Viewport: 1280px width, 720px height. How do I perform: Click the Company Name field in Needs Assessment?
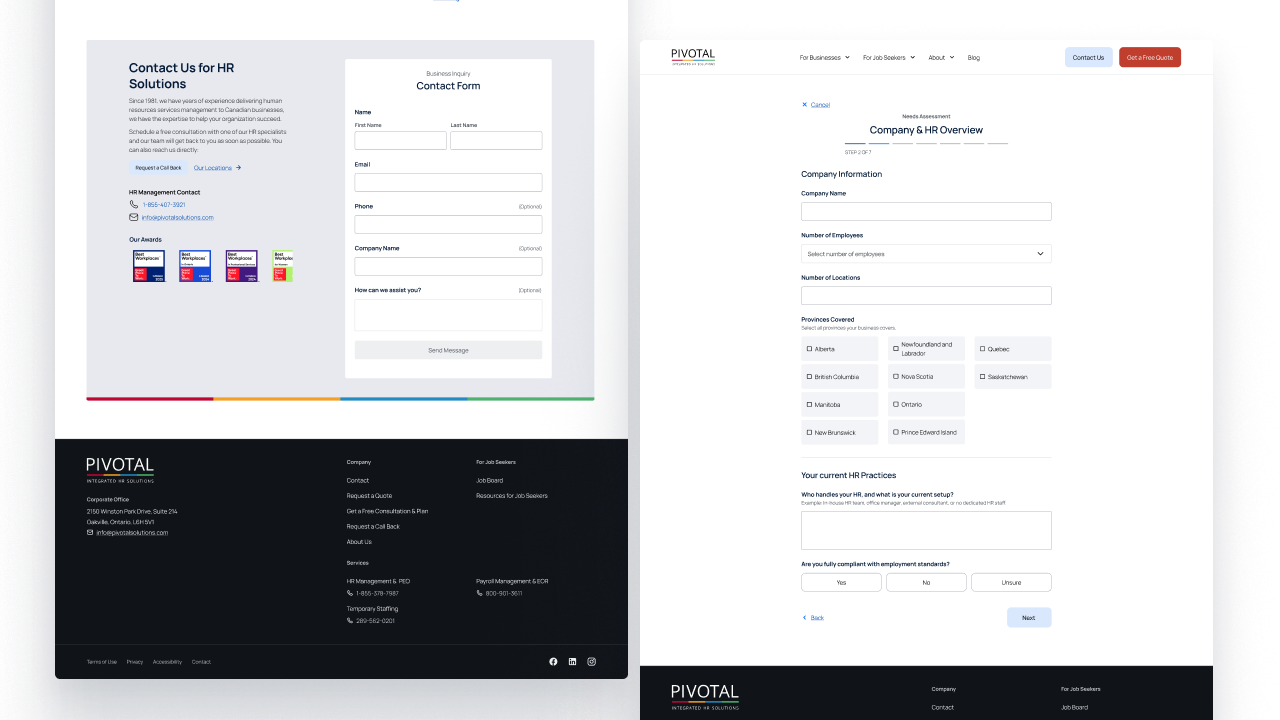(926, 212)
